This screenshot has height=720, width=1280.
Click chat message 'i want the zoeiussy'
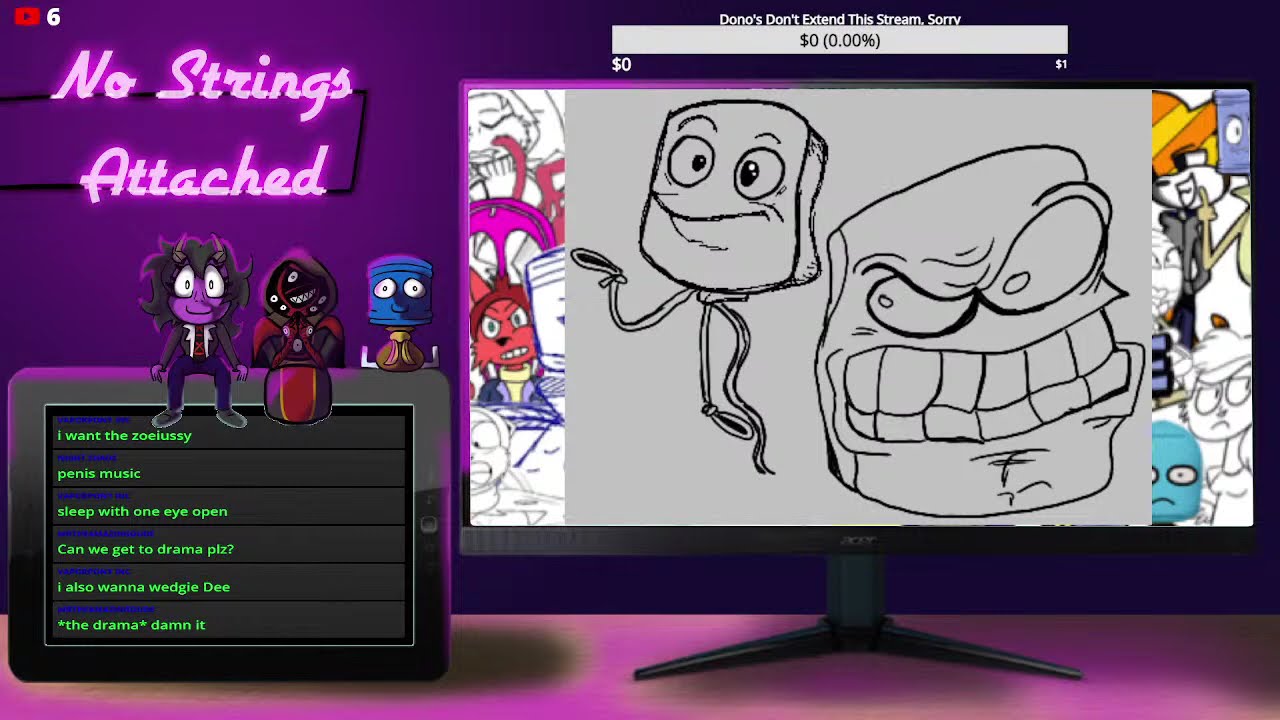[124, 435]
